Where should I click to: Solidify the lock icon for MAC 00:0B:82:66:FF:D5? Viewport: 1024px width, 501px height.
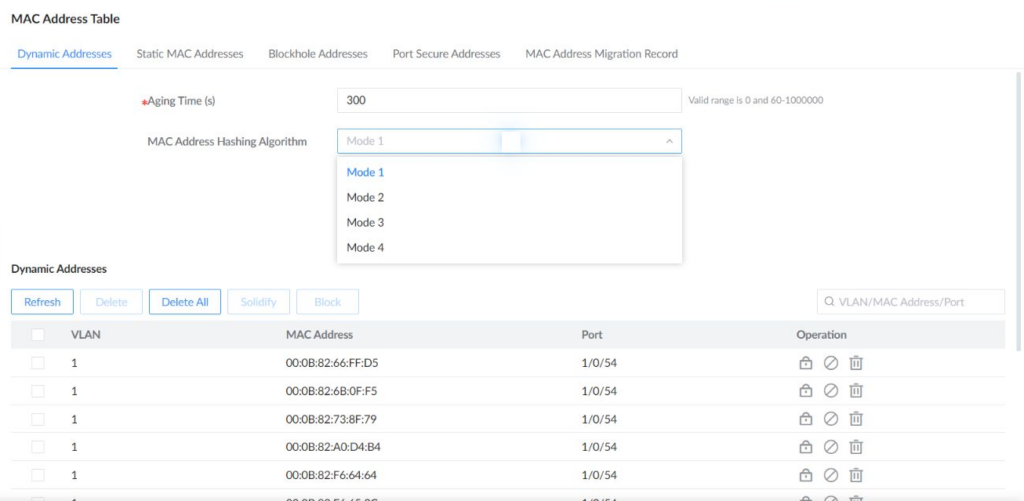pyautogui.click(x=806, y=363)
